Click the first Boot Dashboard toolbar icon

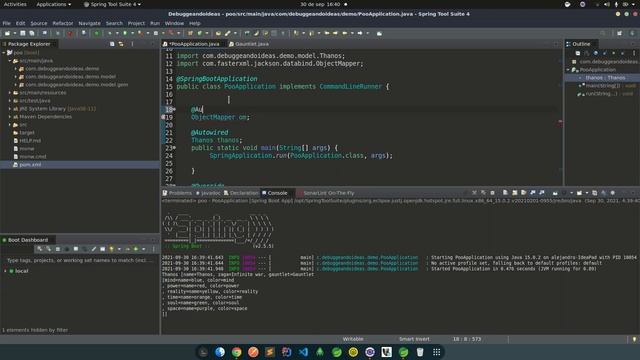(x=40, y=249)
